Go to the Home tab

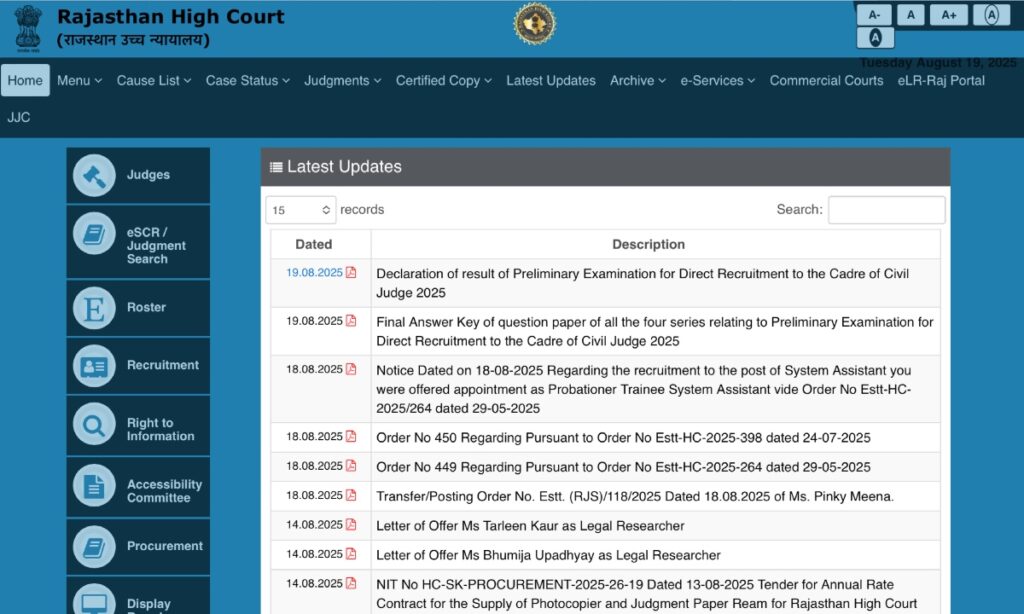pos(25,81)
